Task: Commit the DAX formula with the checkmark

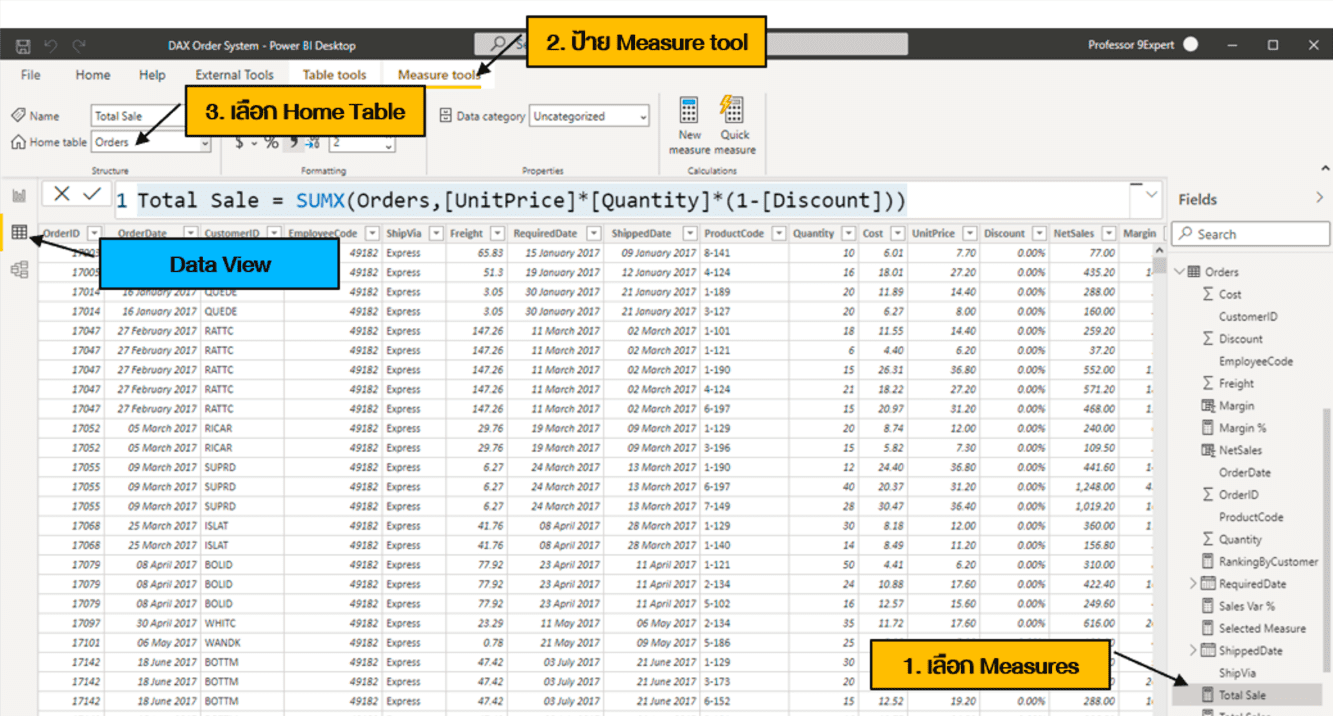Action: coord(90,194)
